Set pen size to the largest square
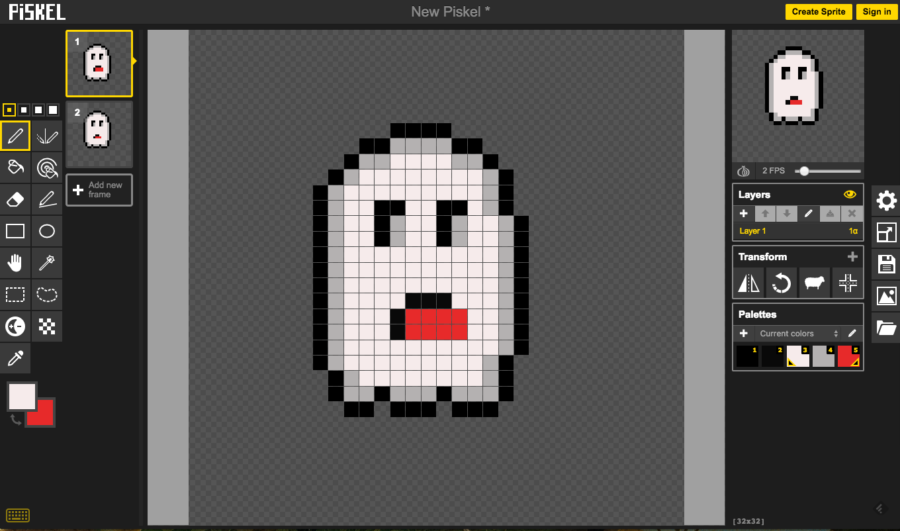The width and height of the screenshot is (900, 531). click(x=54, y=109)
